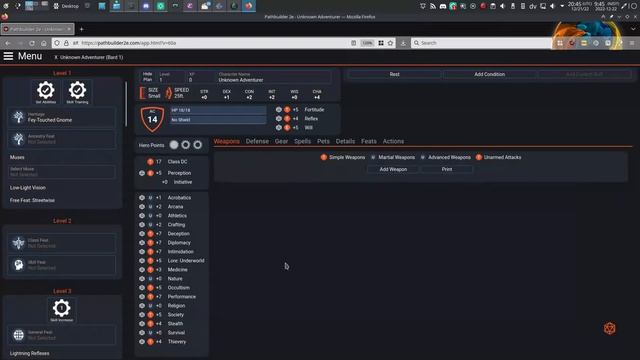Click the Class DC proficiency badge
The width and height of the screenshot is (640, 360).
pos(150,162)
